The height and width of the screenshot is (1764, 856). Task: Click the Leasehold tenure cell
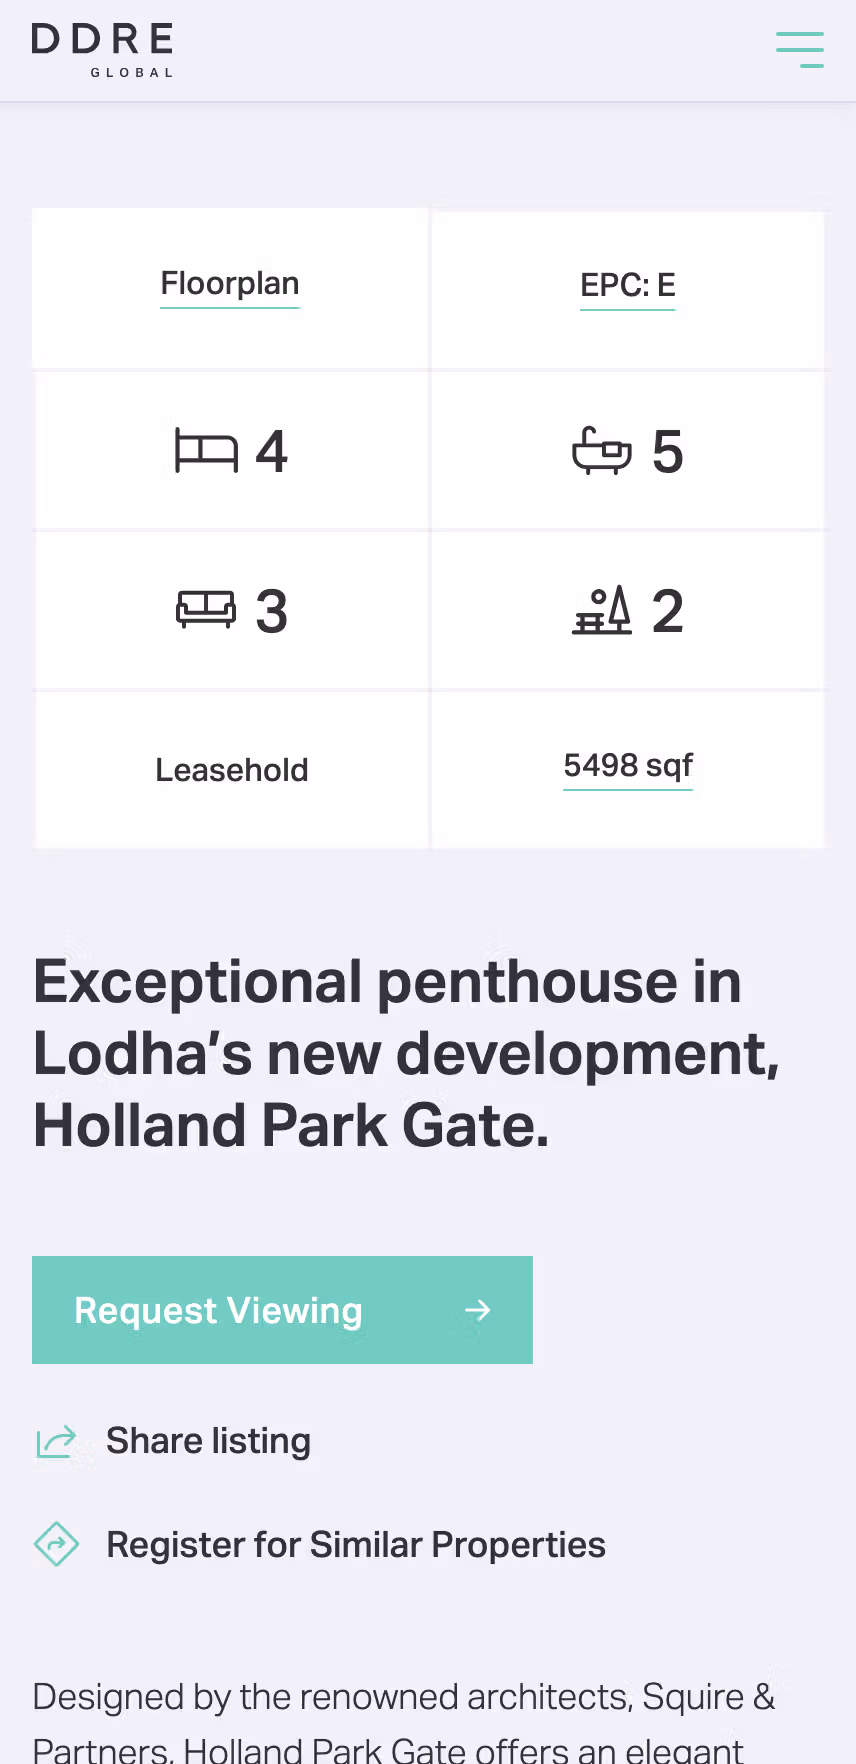pyautogui.click(x=232, y=770)
